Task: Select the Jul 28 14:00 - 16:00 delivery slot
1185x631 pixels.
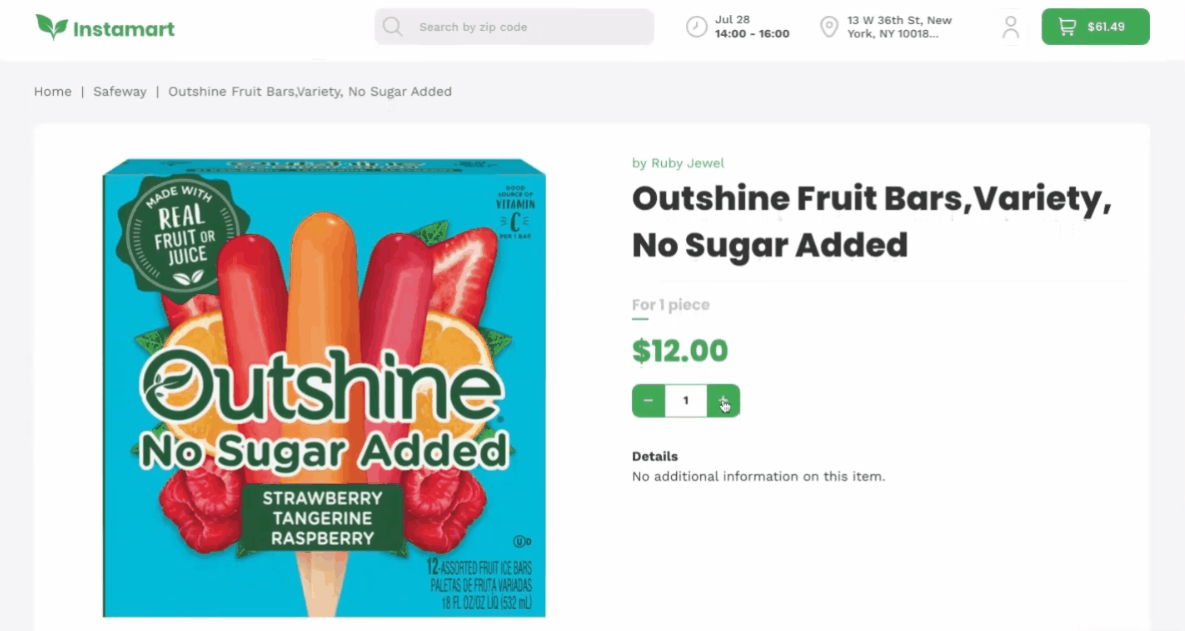Action: [x=752, y=26]
